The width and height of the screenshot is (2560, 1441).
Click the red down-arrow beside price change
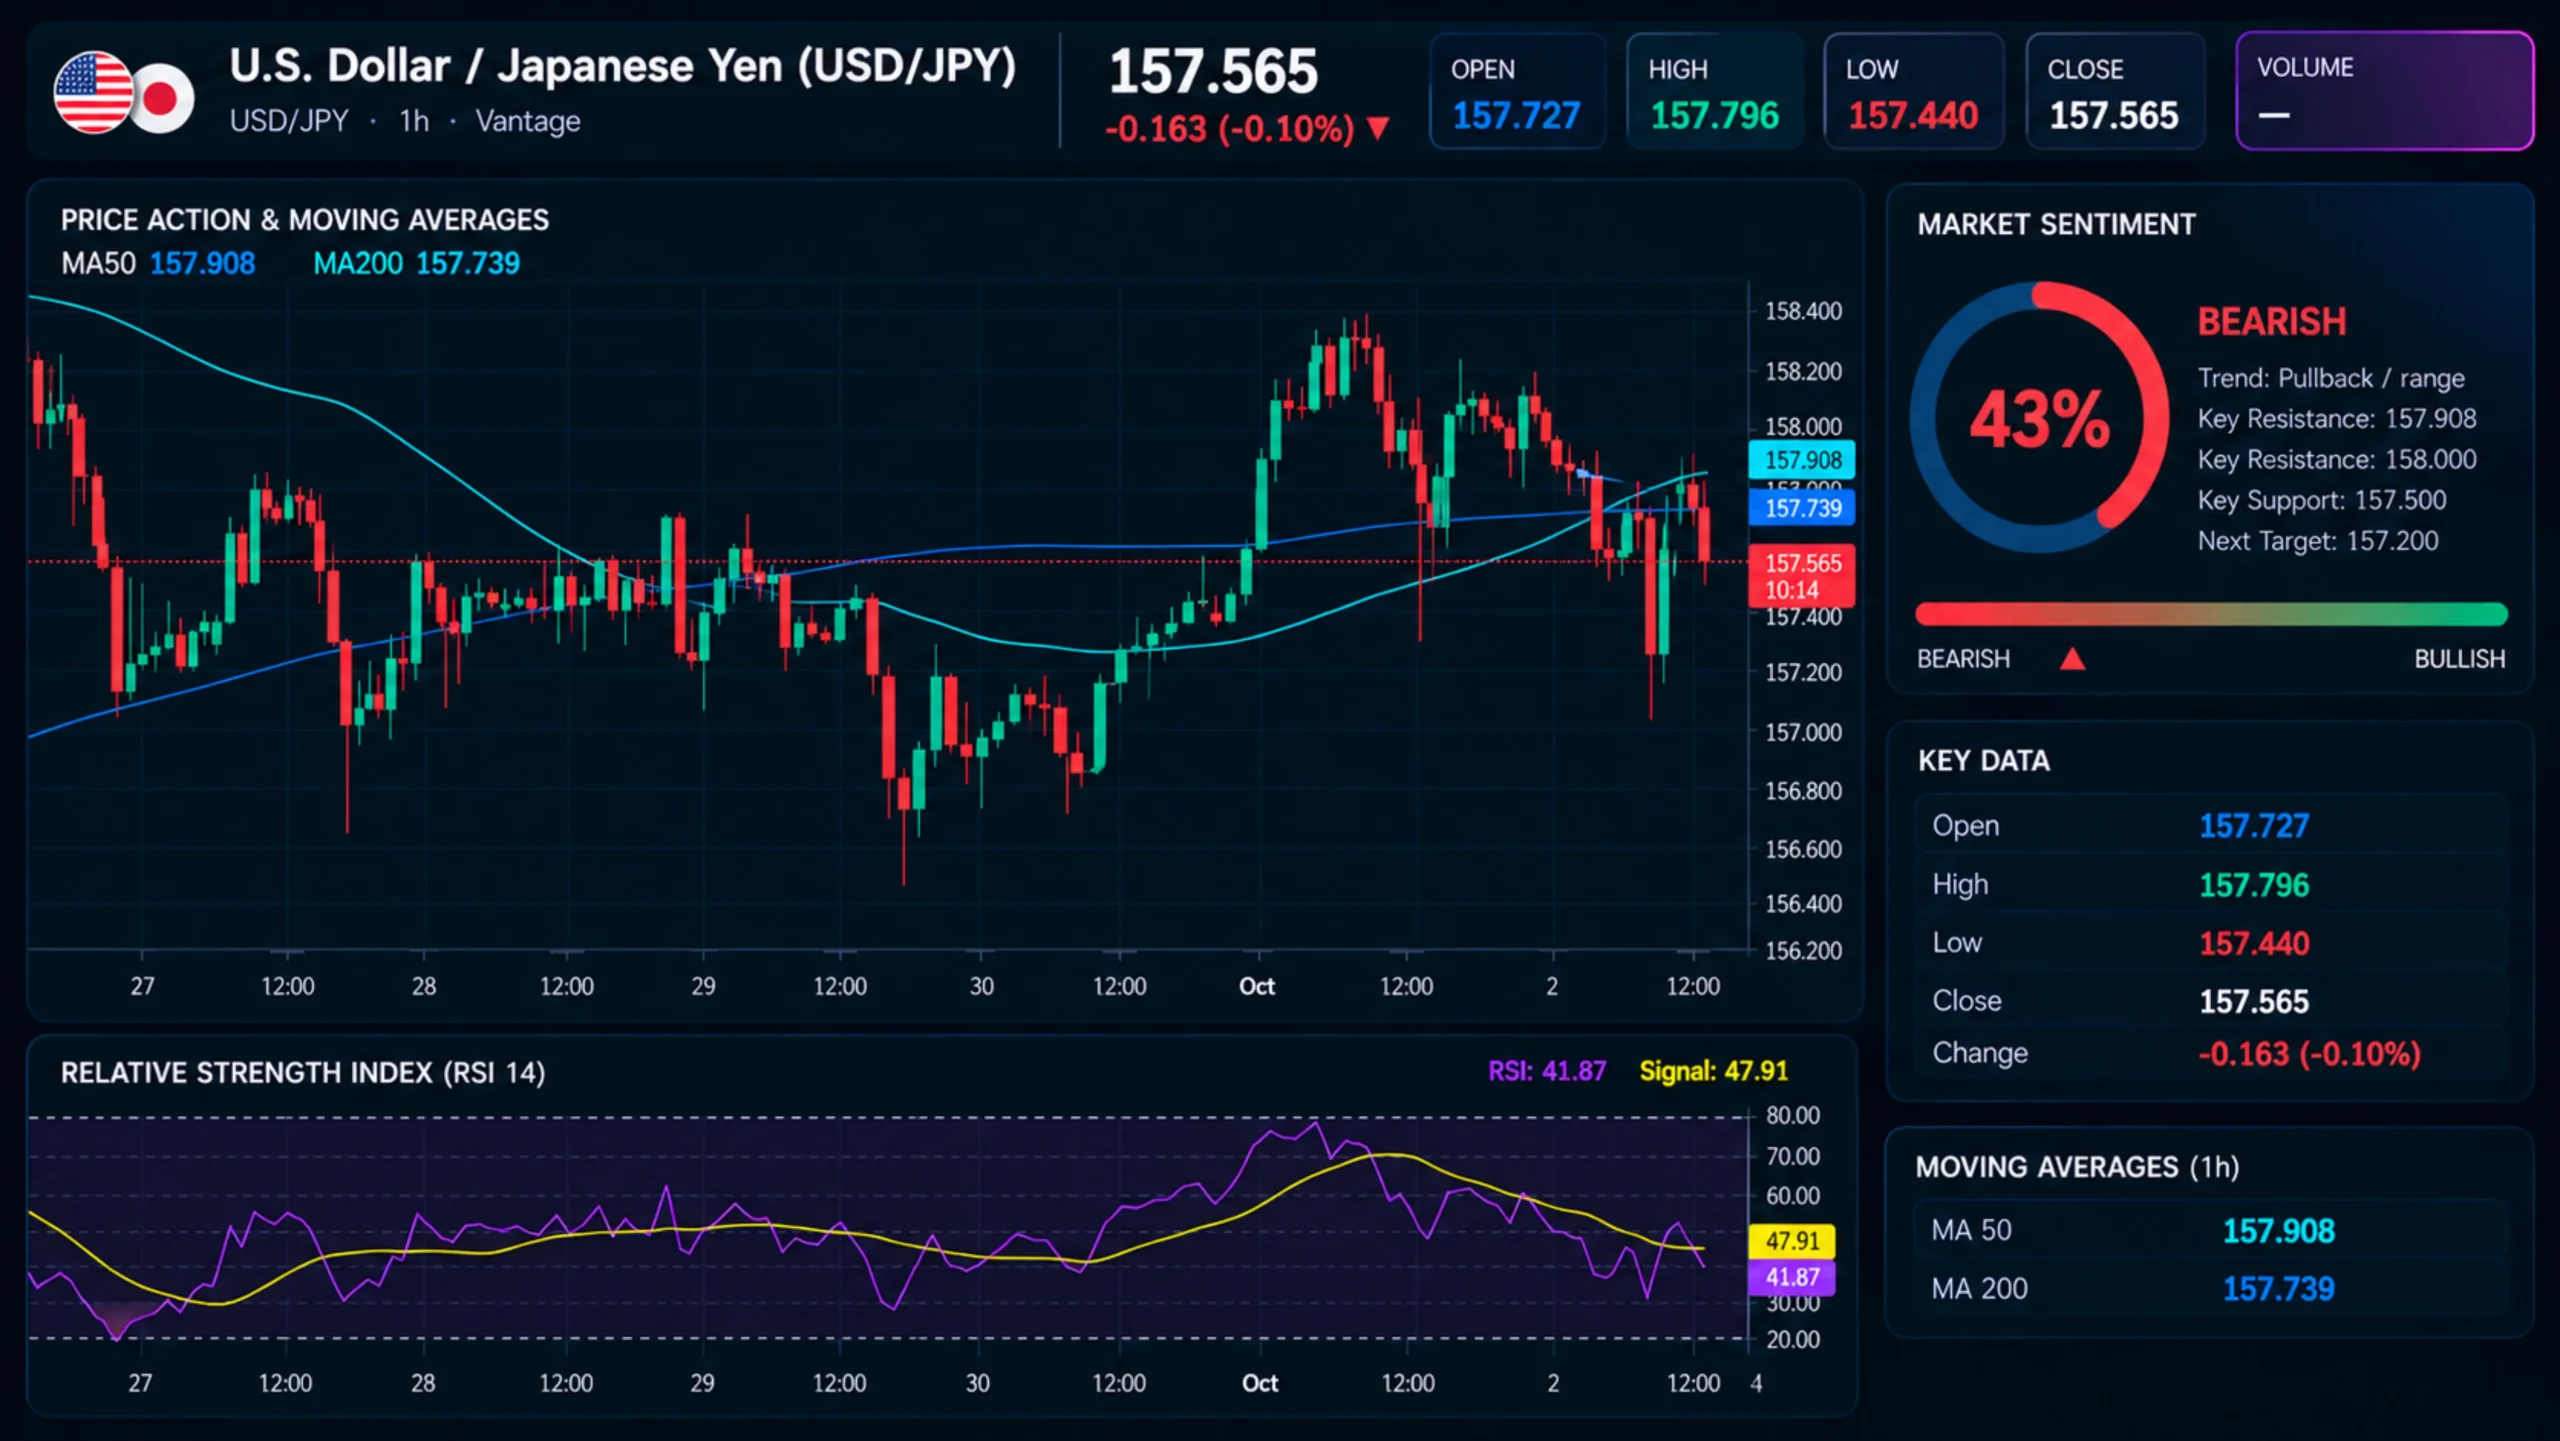point(1378,129)
